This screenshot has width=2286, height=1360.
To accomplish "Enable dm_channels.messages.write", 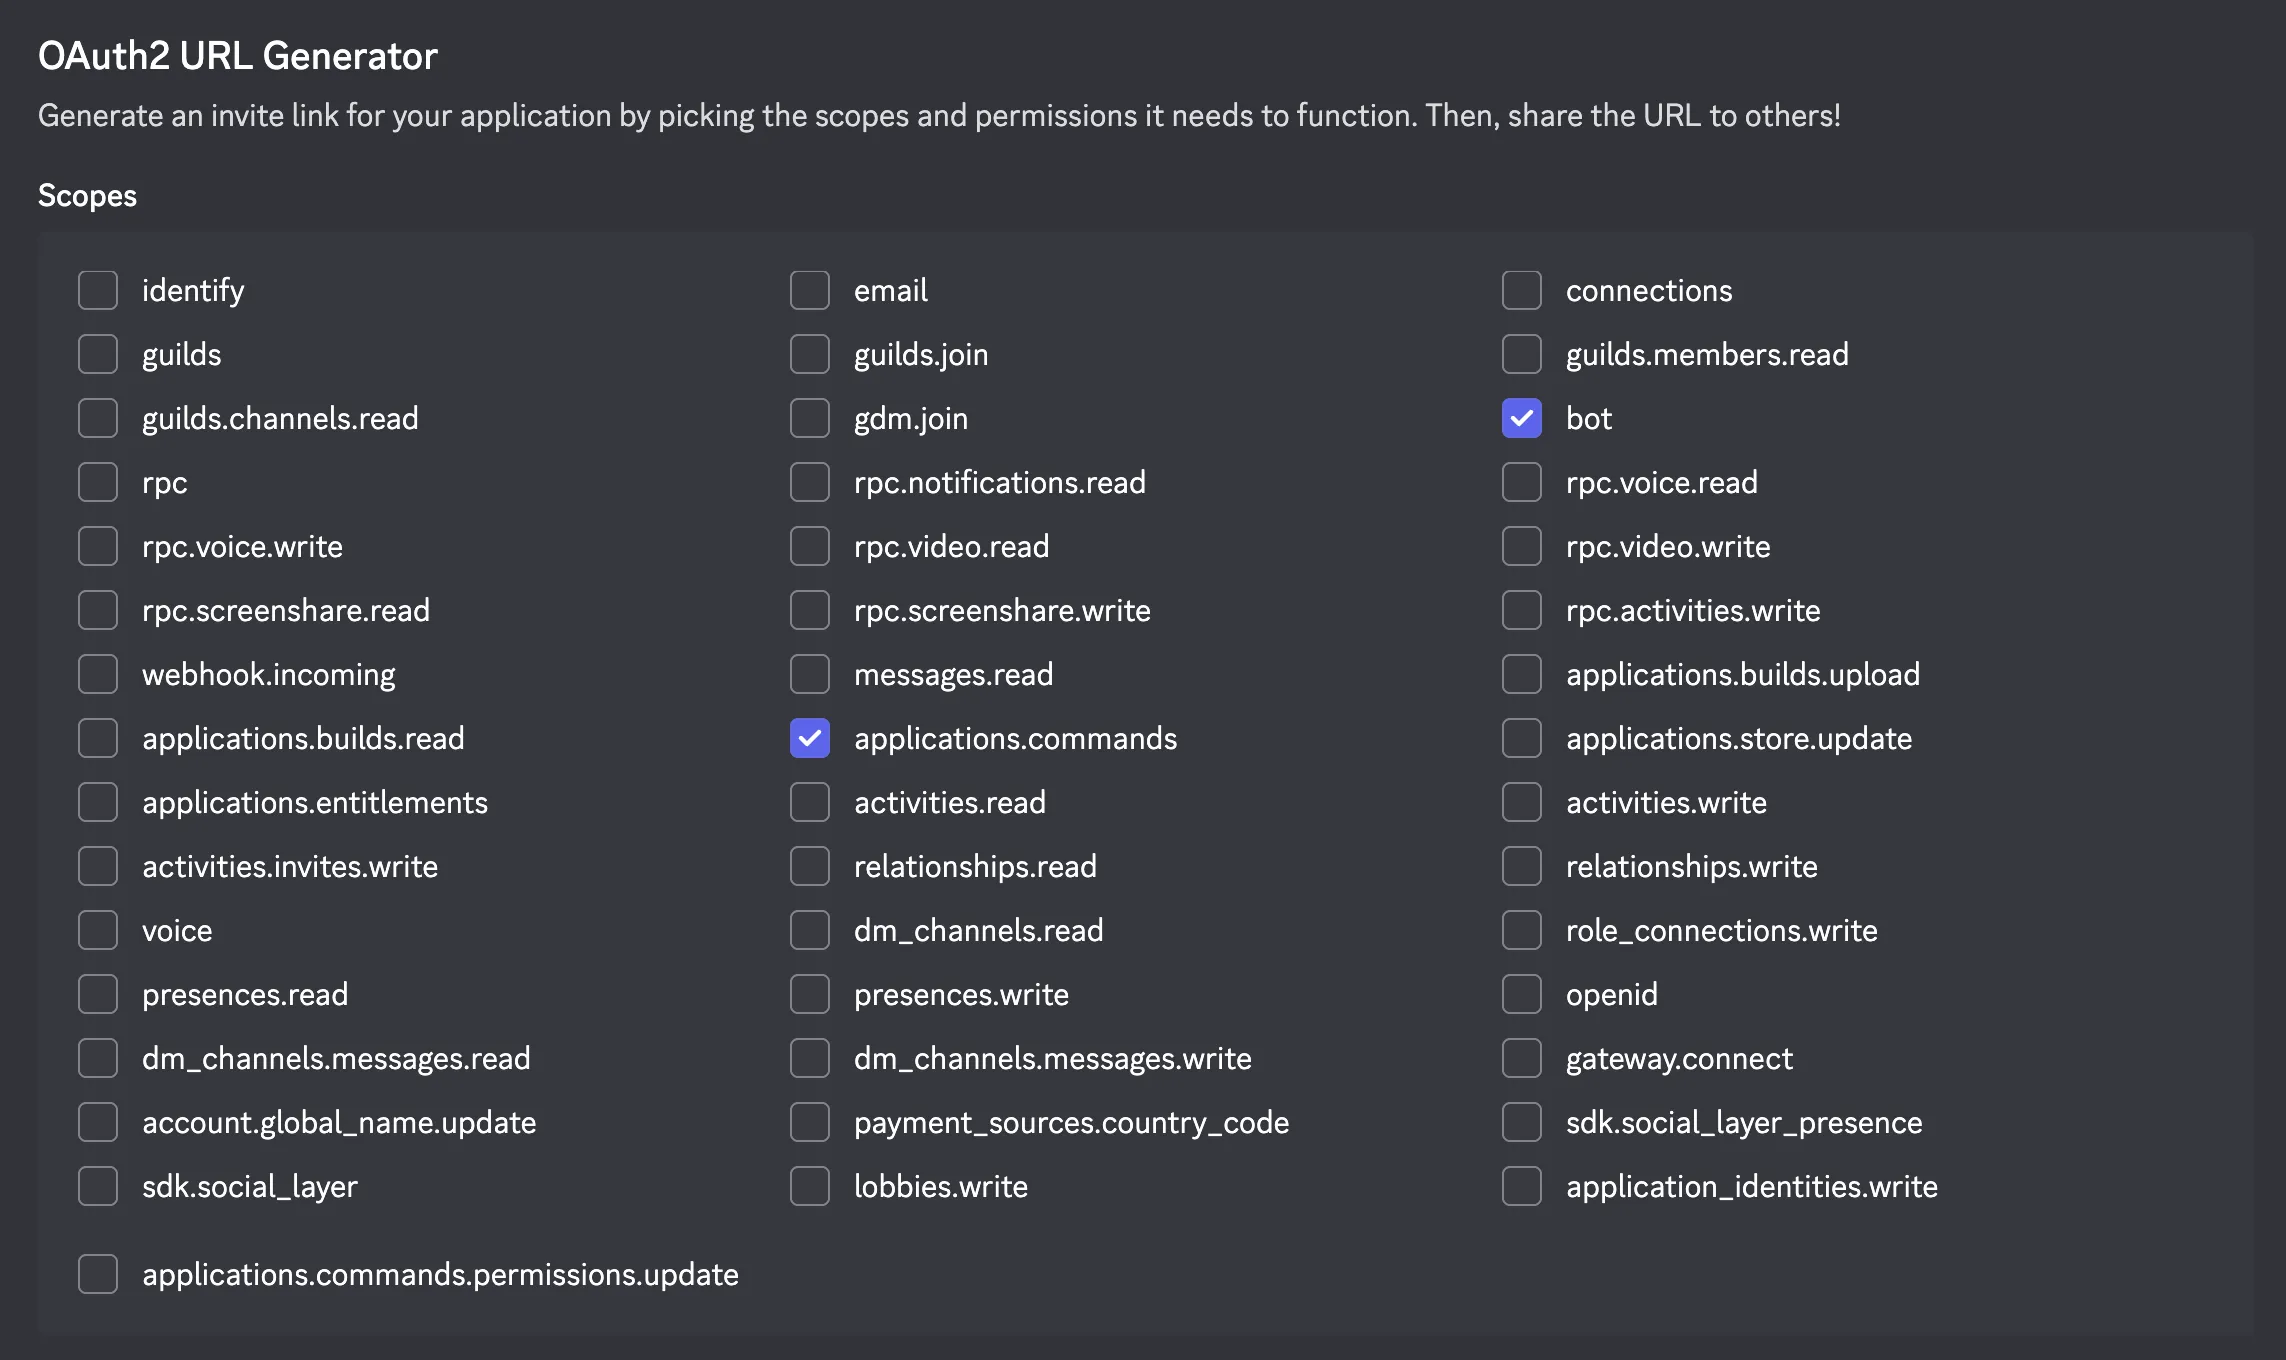I will click(810, 1058).
